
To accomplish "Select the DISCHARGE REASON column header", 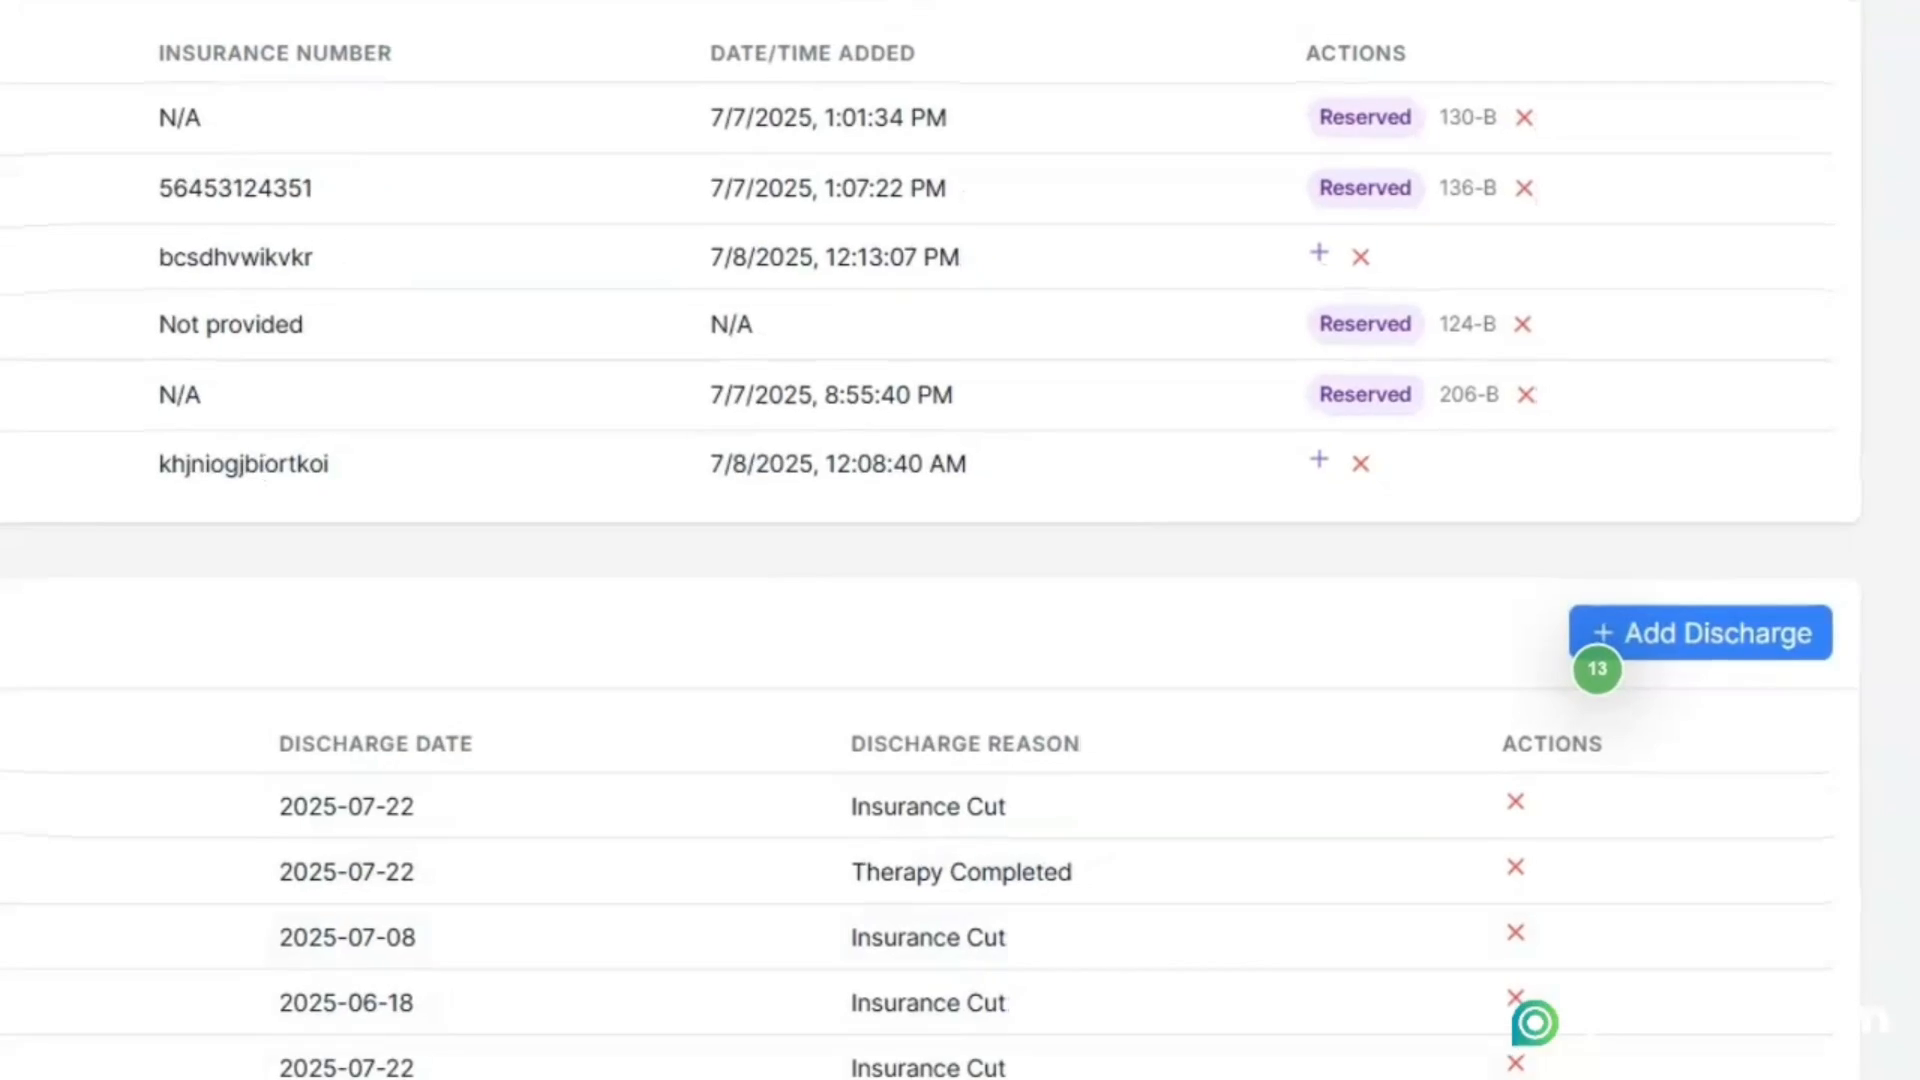I will [964, 743].
